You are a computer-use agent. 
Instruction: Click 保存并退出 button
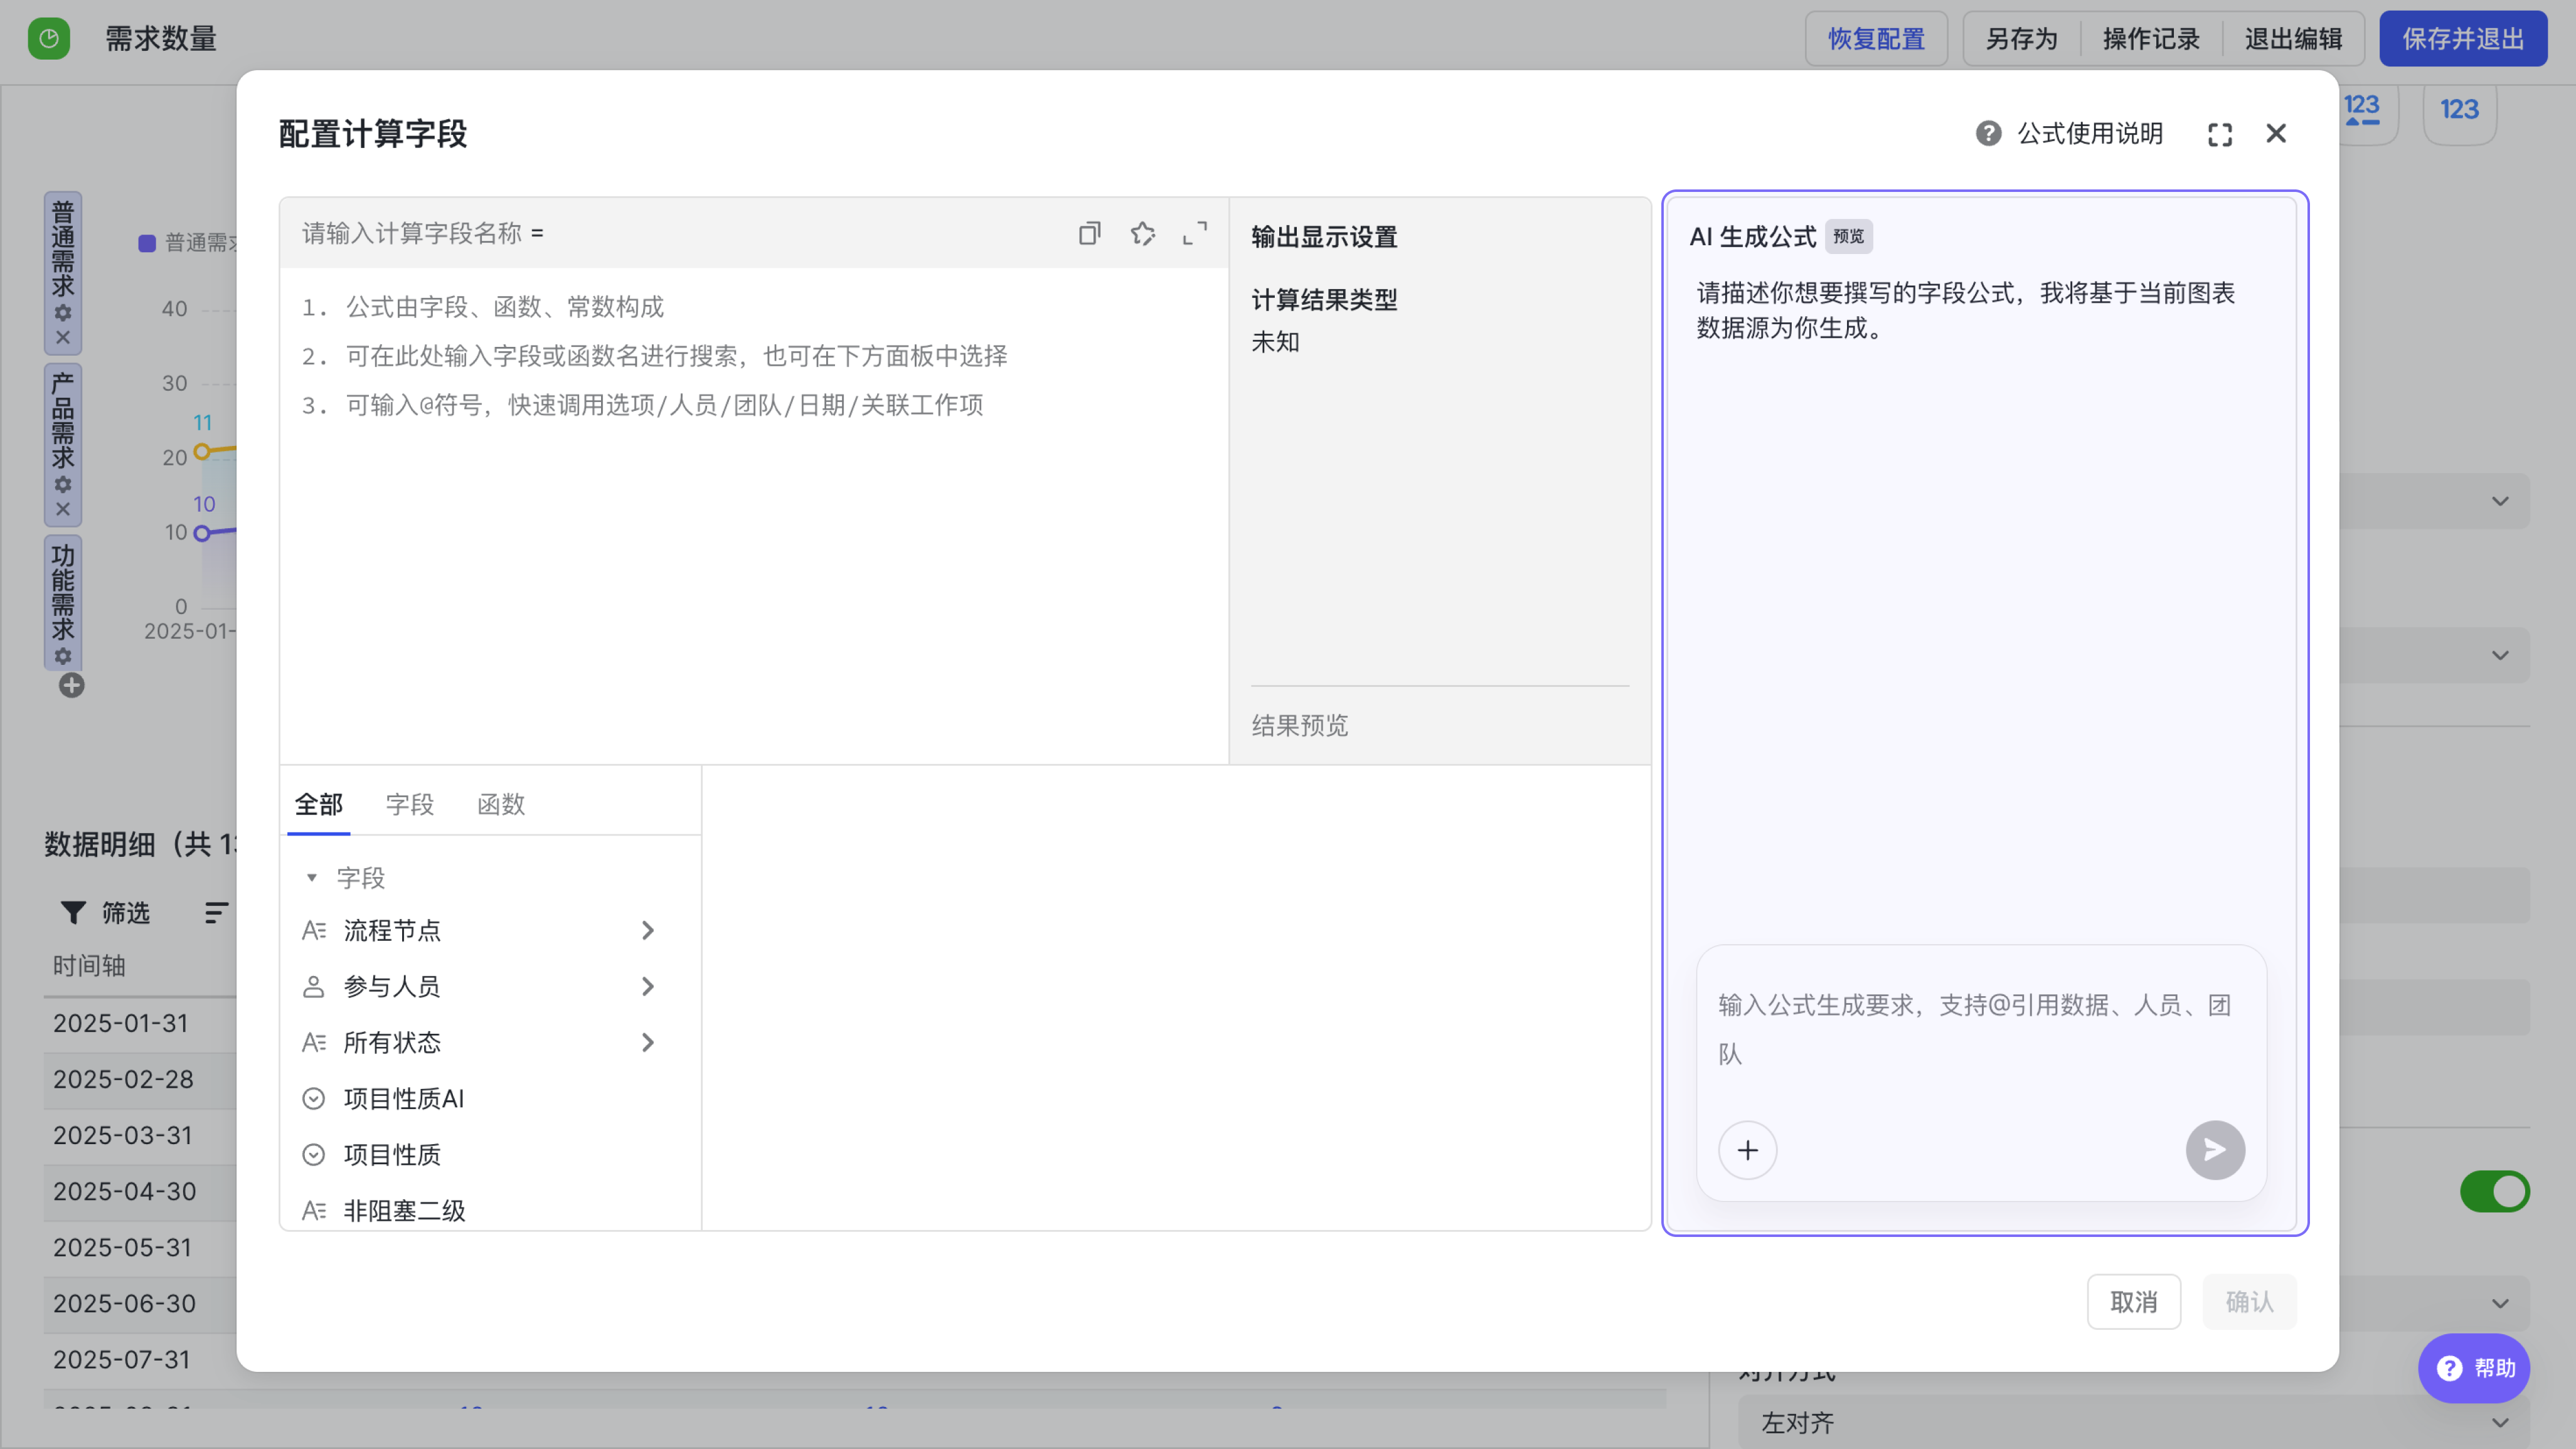tap(2463, 39)
